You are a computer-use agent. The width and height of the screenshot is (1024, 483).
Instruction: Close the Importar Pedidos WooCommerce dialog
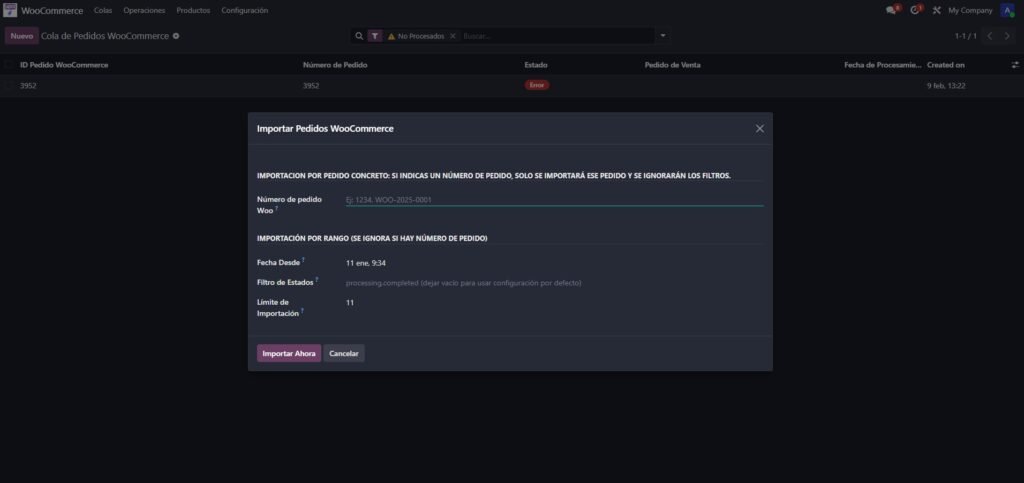pyautogui.click(x=760, y=129)
